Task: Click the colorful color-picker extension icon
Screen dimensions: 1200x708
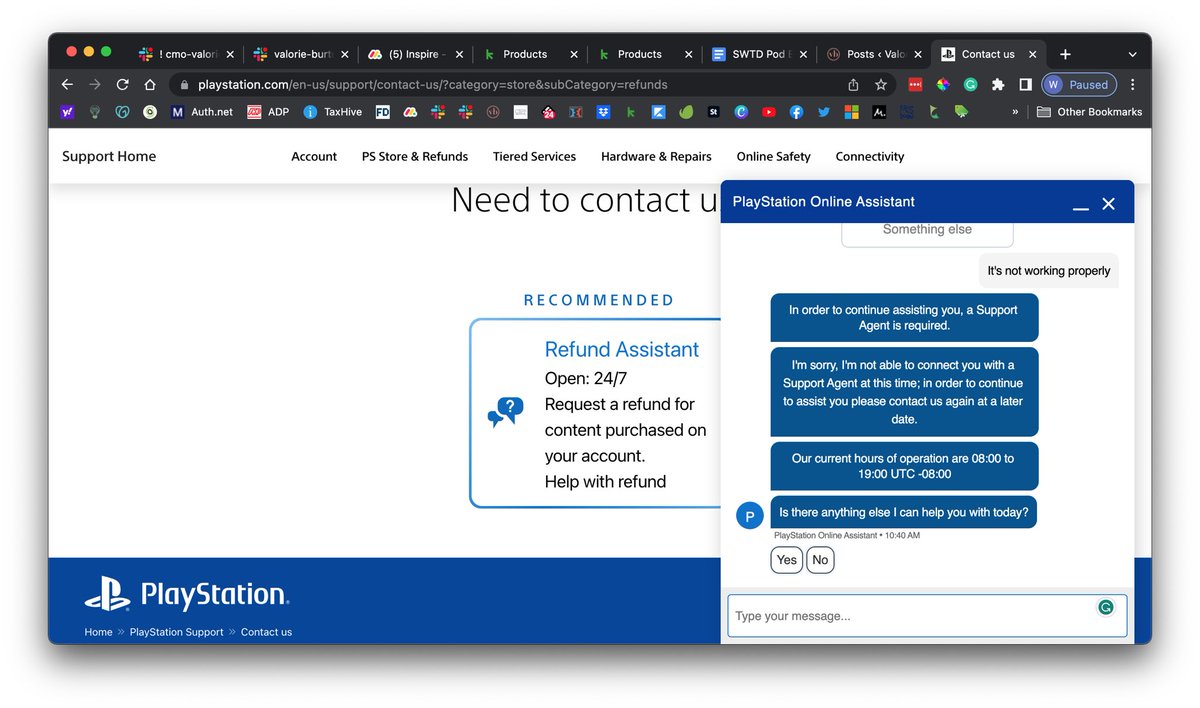Action: coord(943,85)
